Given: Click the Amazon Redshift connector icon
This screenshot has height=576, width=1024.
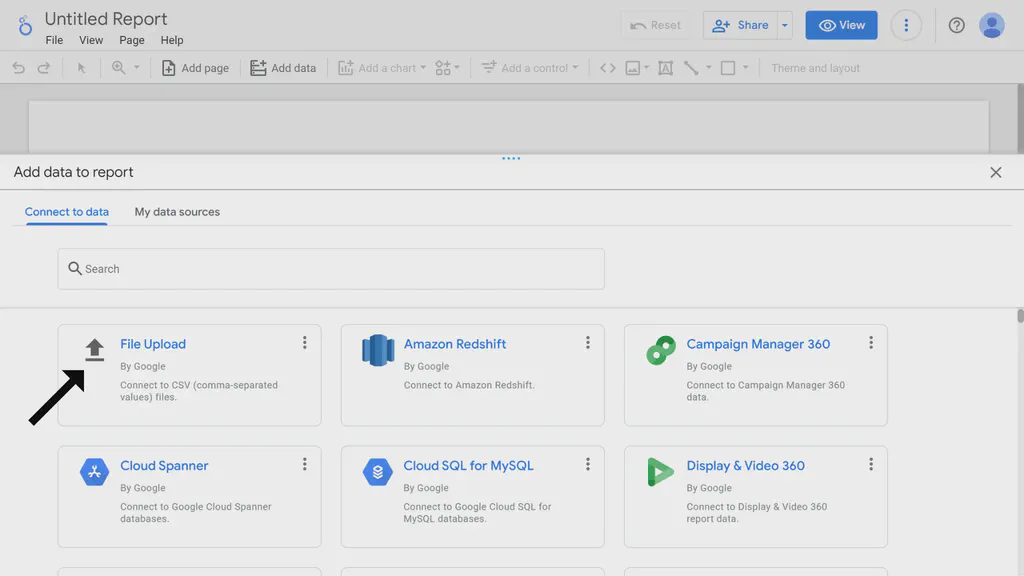Looking at the screenshot, I should point(377,349).
